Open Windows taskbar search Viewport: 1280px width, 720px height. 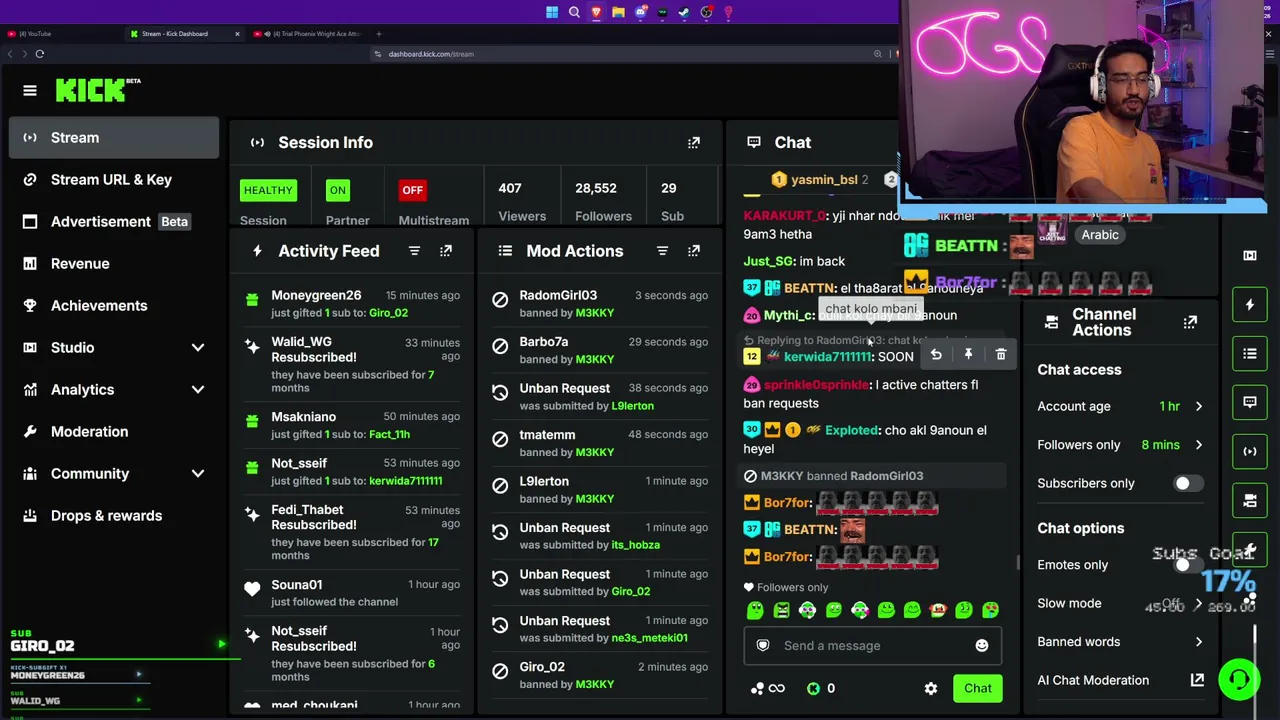(574, 13)
